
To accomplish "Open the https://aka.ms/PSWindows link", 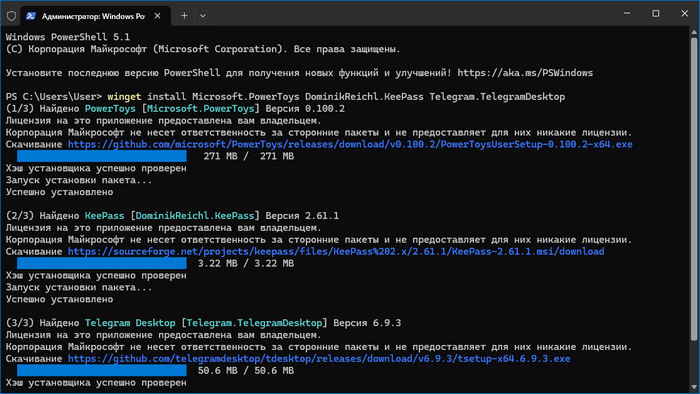I will [x=525, y=73].
